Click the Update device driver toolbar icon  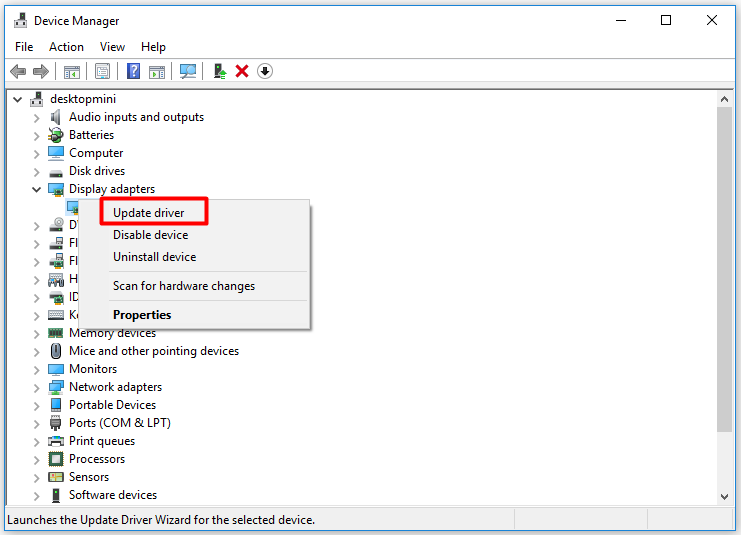(220, 71)
